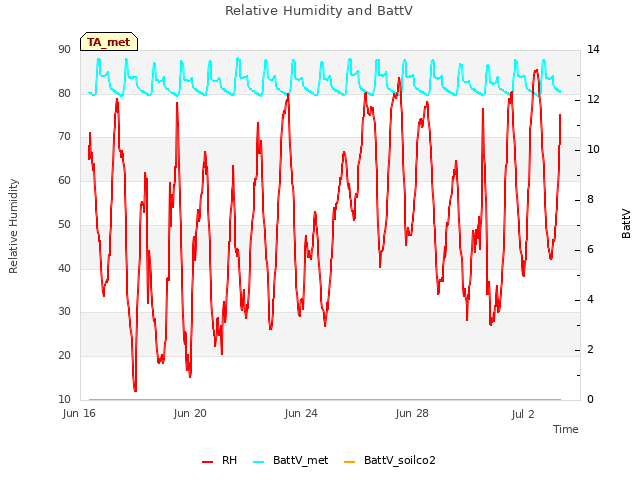Click the highest RH peak after Jul 2

click(x=536, y=71)
